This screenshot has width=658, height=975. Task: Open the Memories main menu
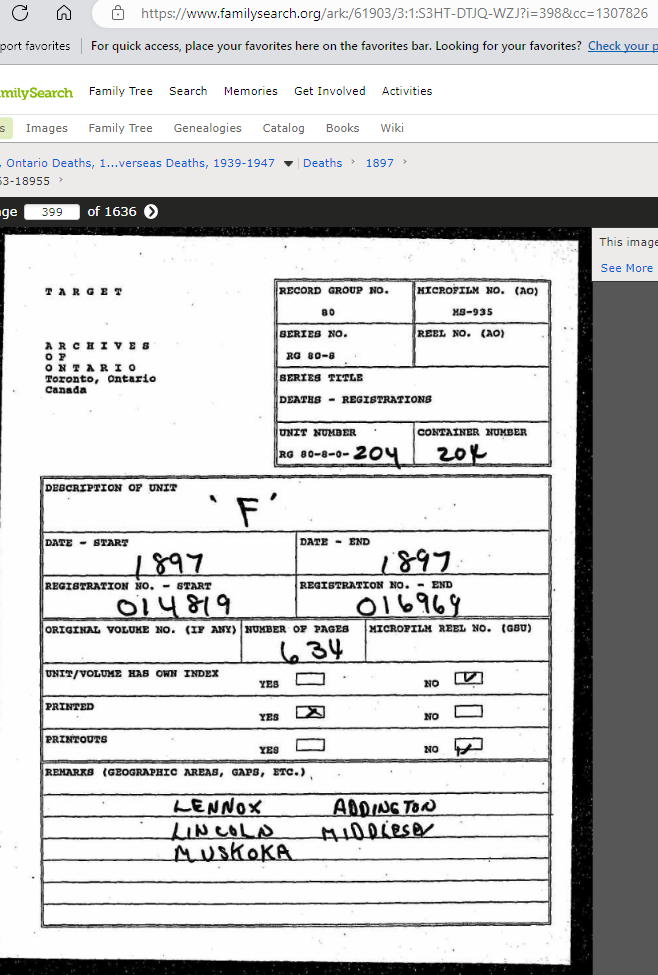pos(251,91)
